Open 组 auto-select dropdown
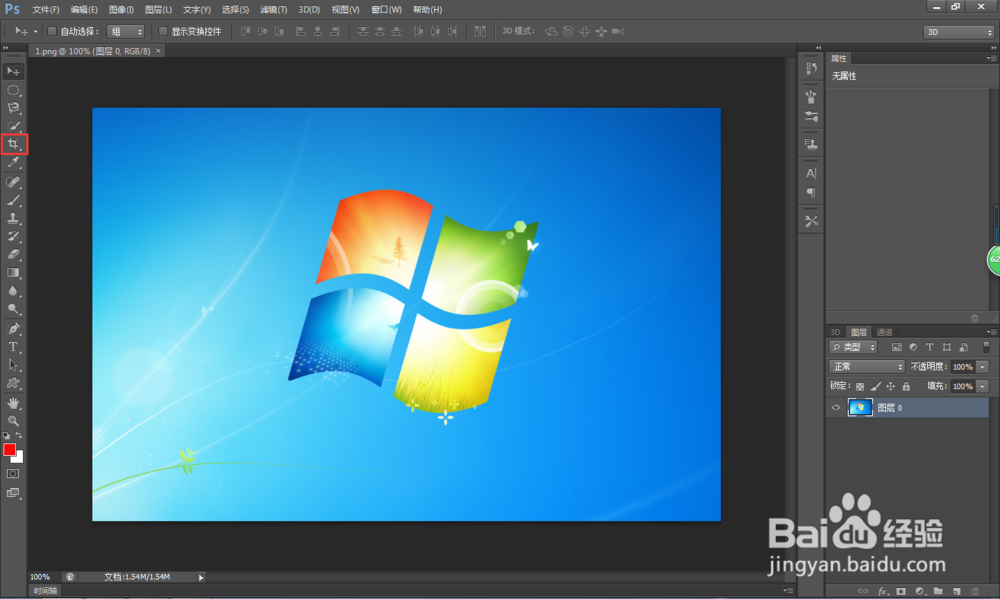This screenshot has width=1000, height=599. (x=126, y=31)
